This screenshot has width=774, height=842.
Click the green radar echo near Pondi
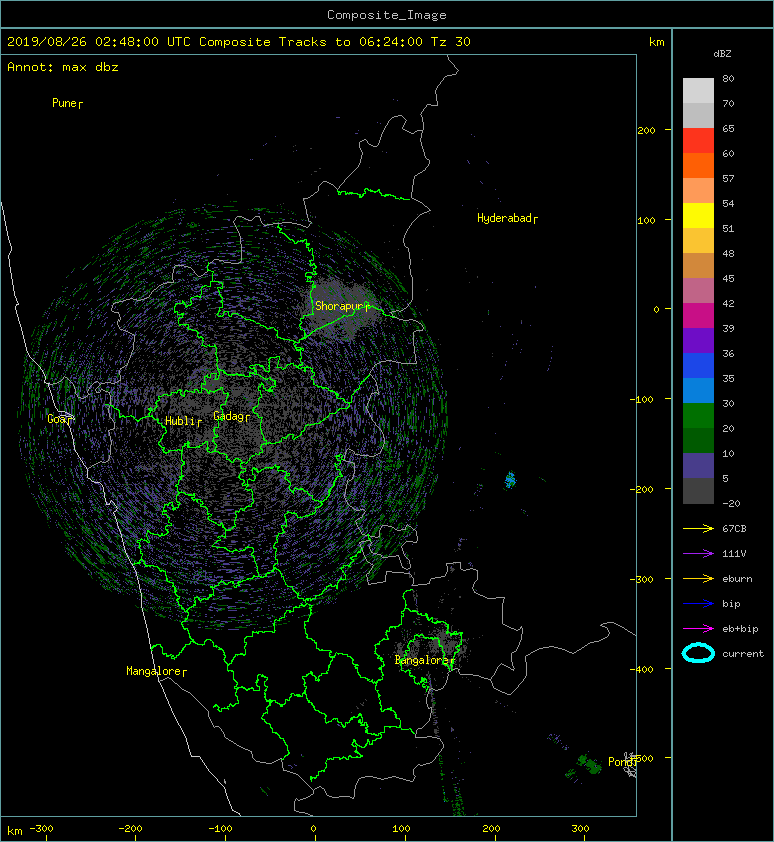pos(589,764)
